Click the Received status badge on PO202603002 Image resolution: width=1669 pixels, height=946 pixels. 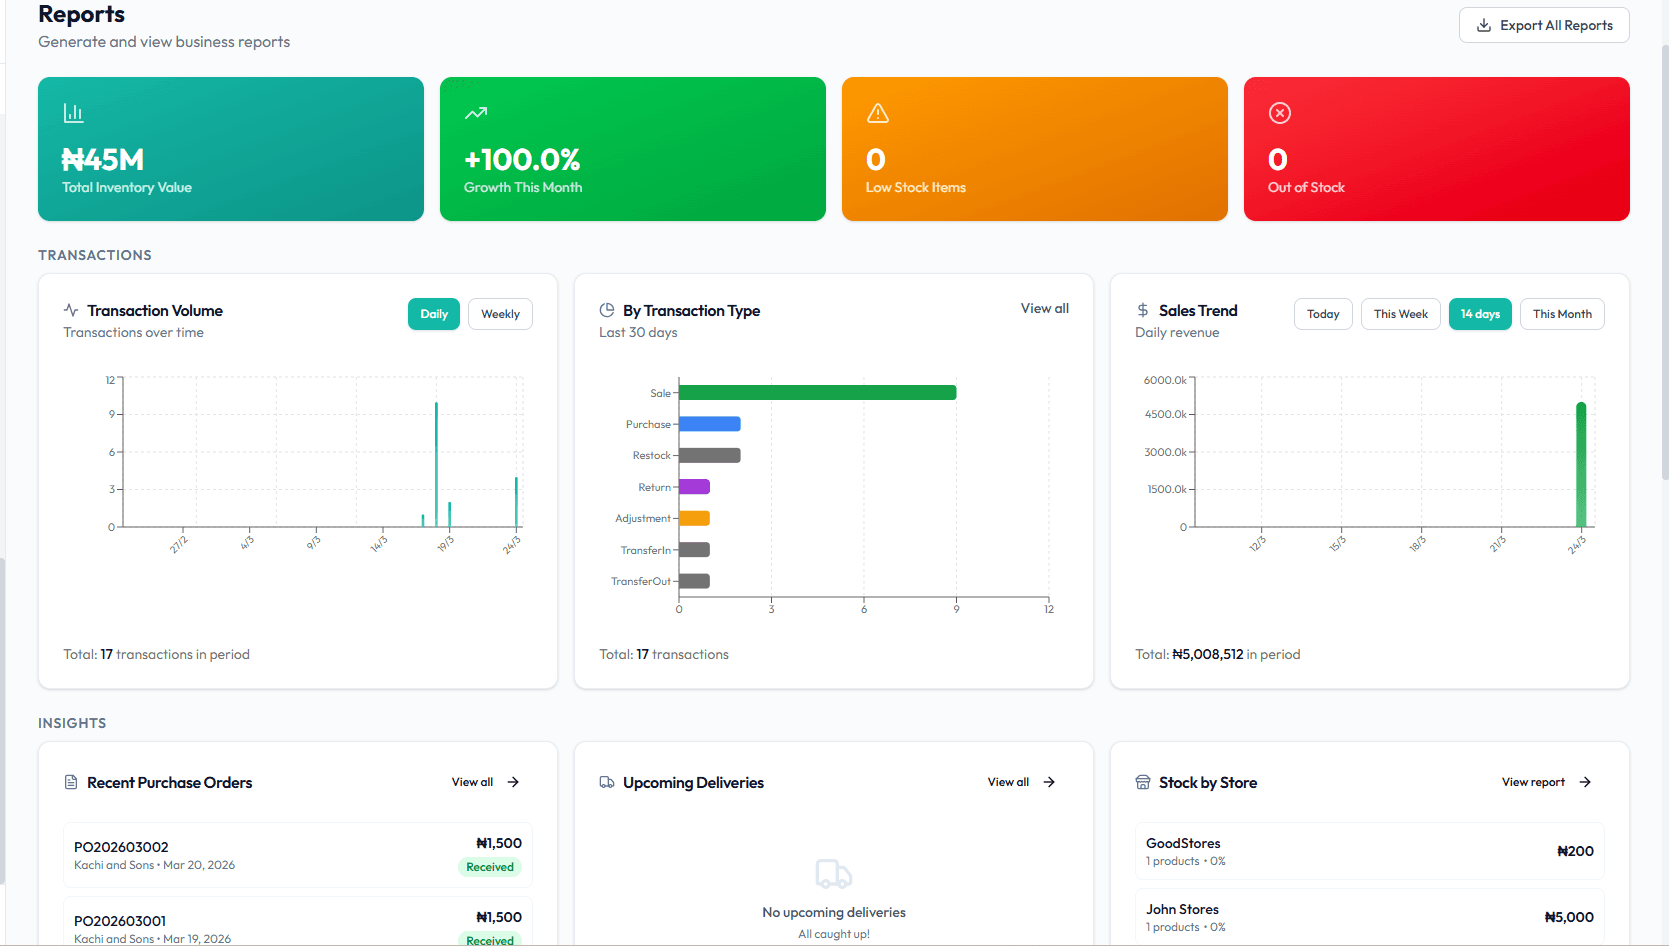coord(490,867)
